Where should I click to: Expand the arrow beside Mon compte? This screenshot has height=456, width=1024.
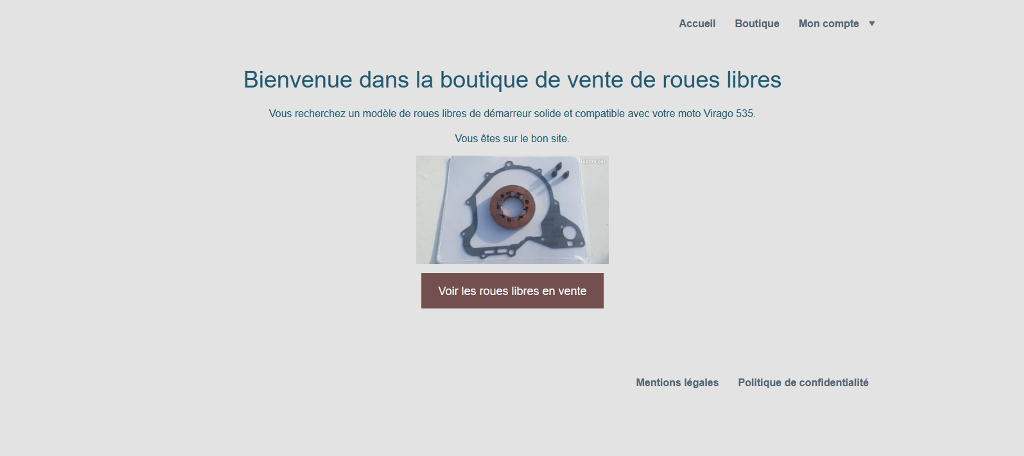point(872,24)
